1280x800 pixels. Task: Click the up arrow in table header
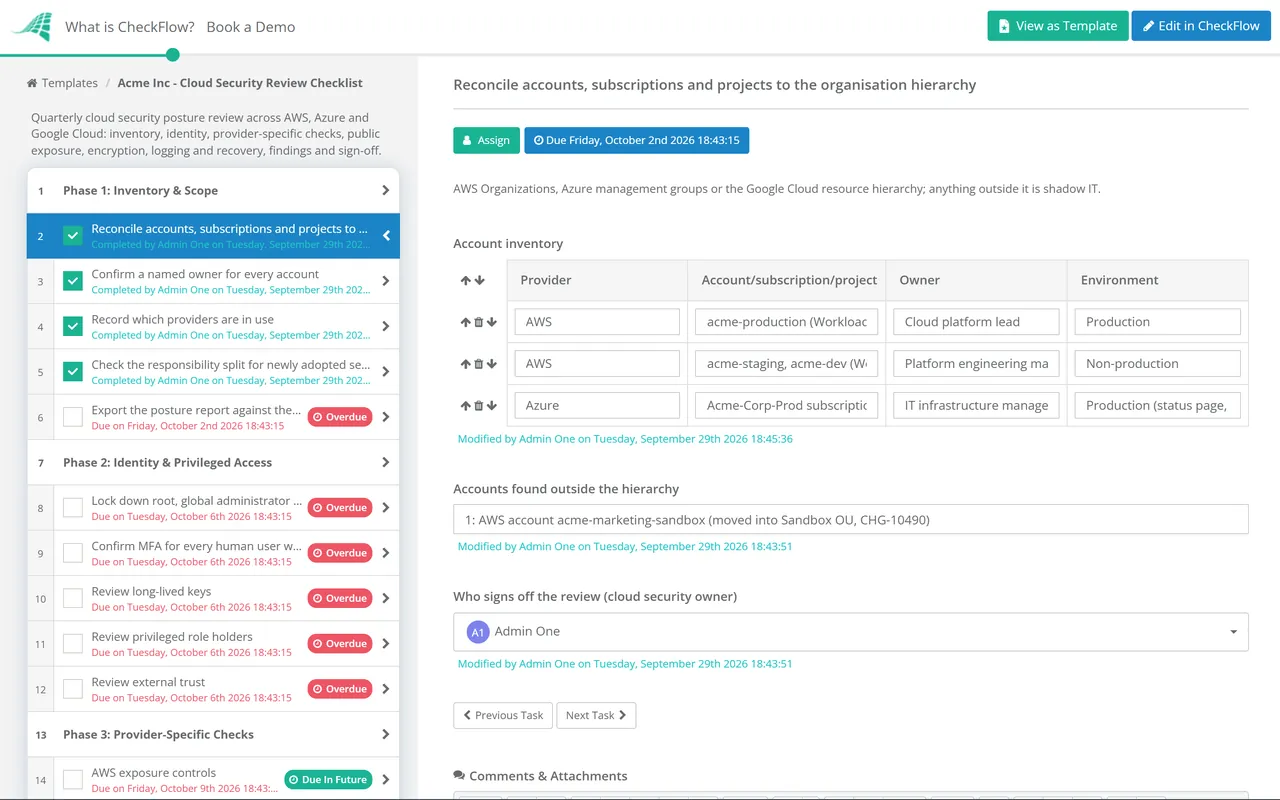pyautogui.click(x=465, y=281)
